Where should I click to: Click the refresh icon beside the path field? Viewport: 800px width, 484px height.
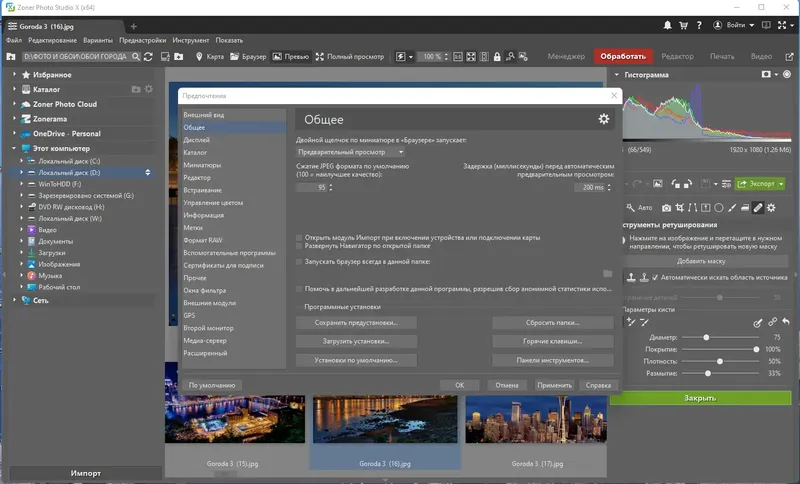[x=149, y=57]
